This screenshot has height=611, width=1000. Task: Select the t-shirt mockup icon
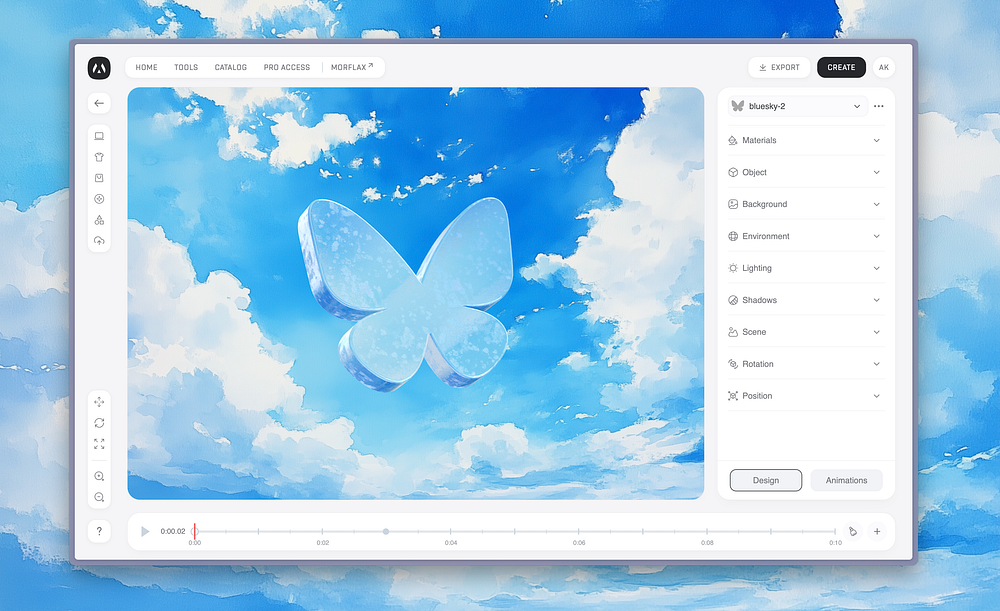(99, 157)
